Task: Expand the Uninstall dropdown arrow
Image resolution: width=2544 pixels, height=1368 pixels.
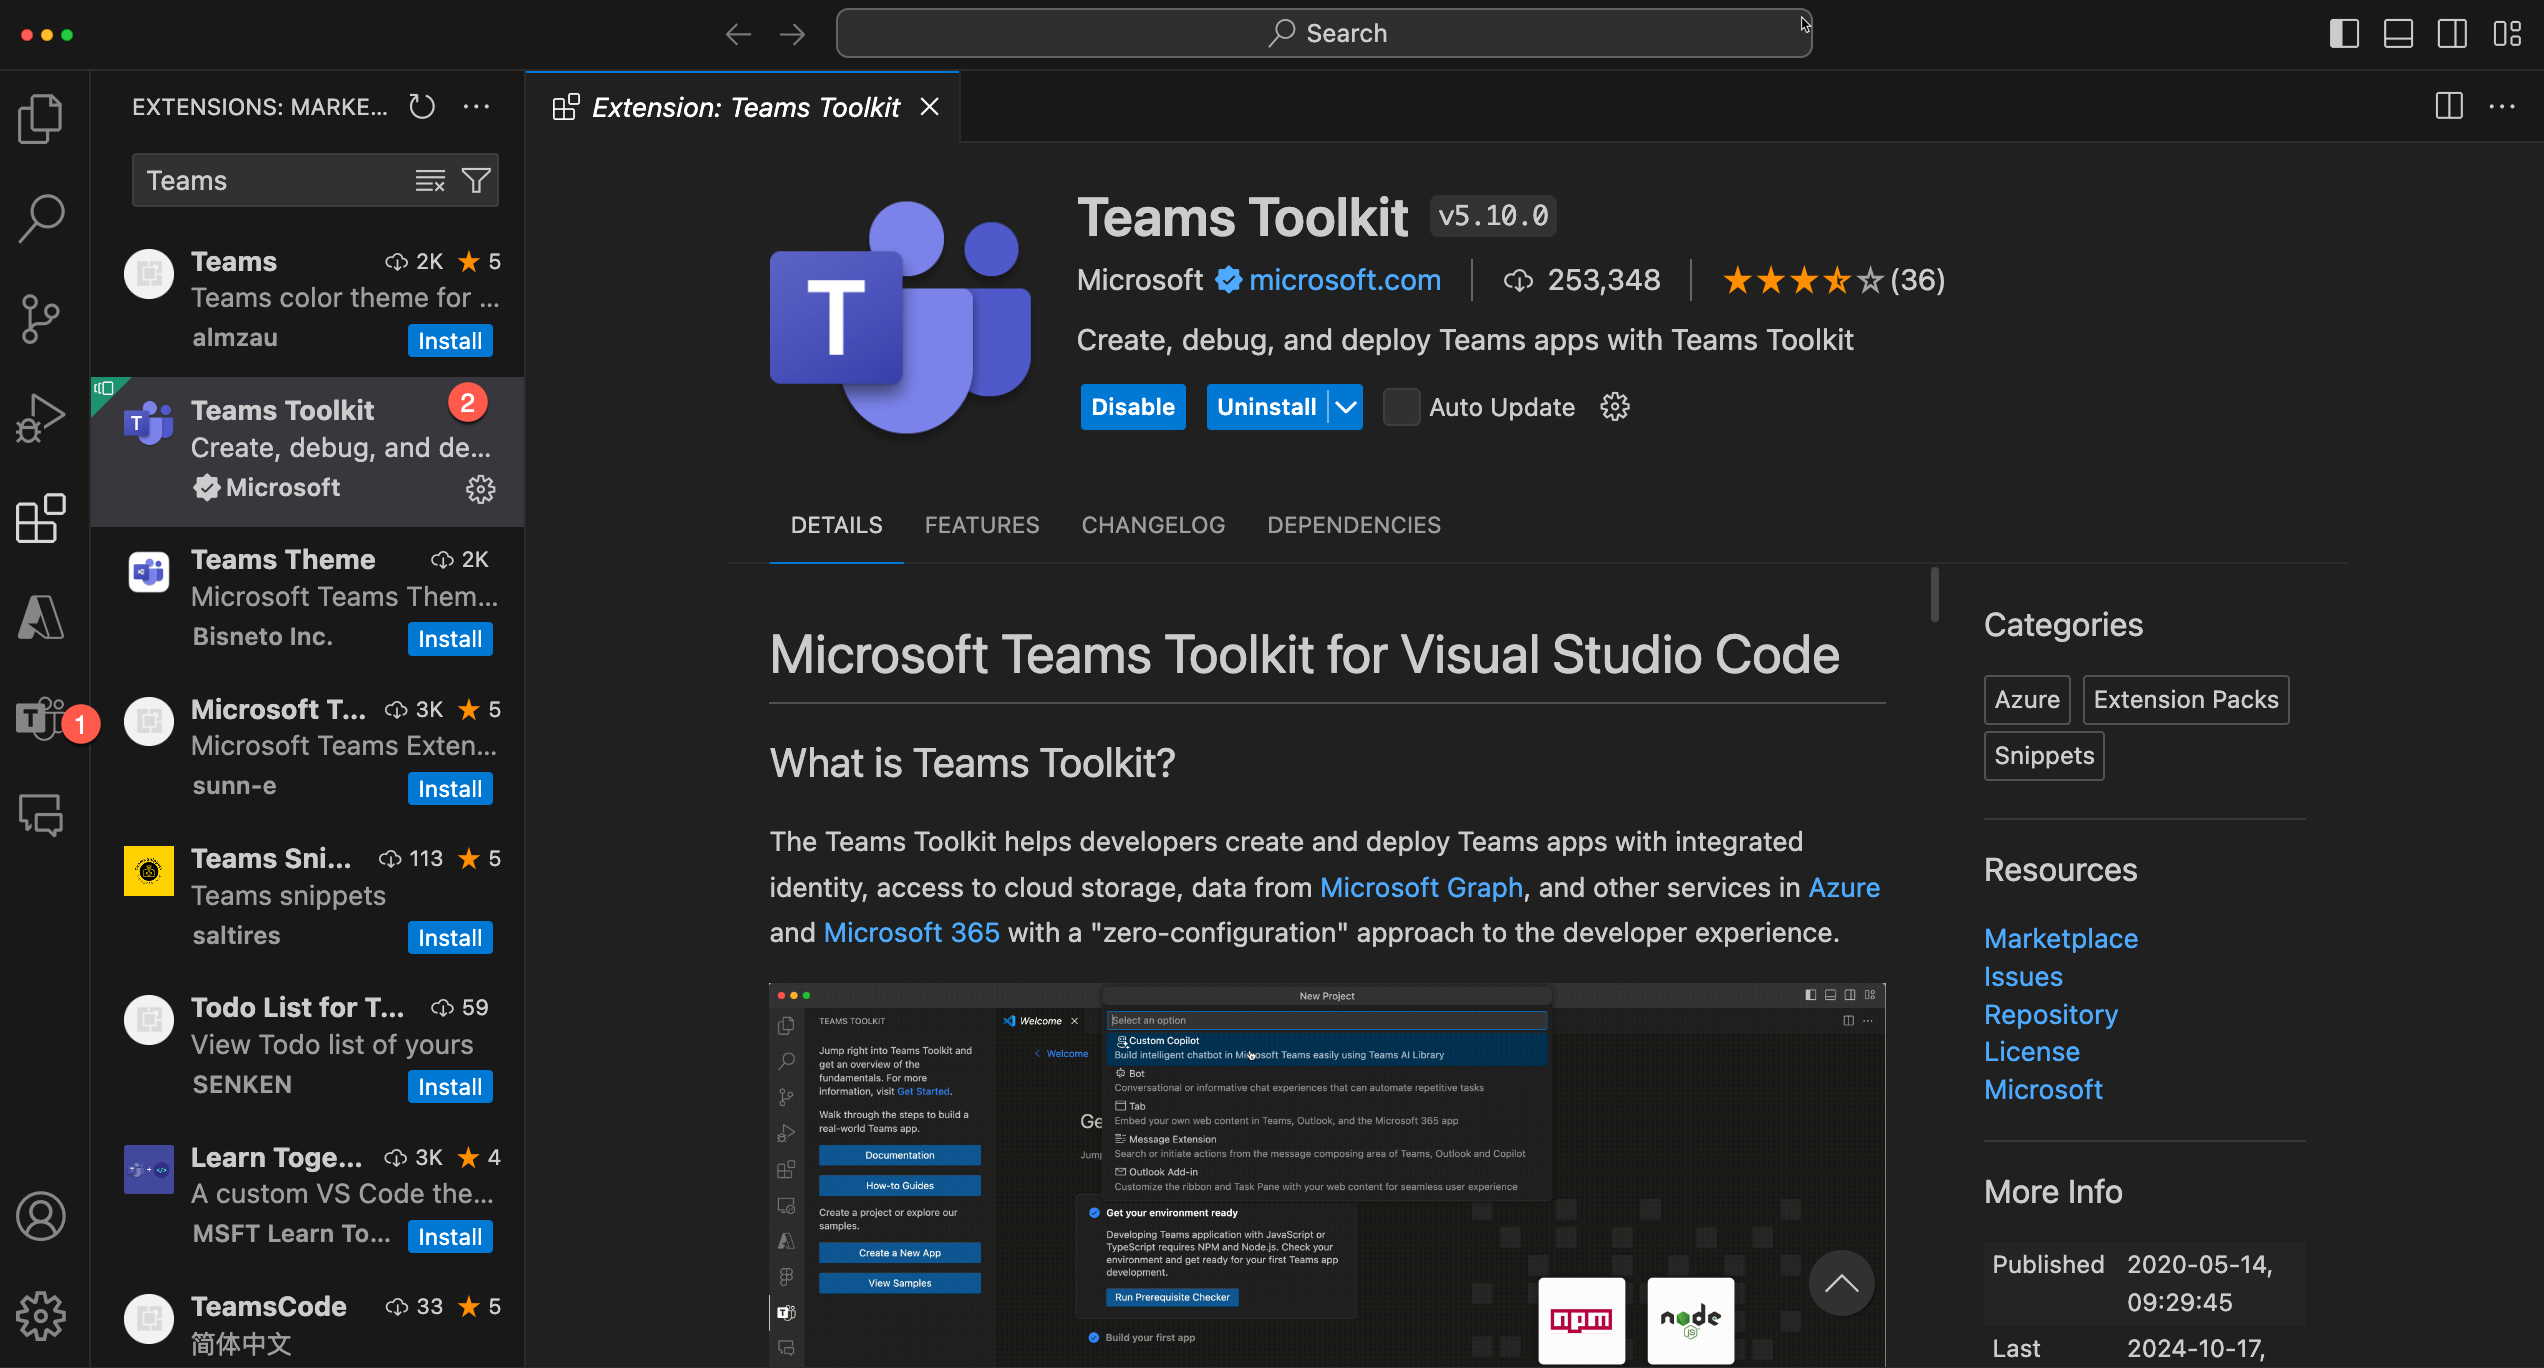Action: (x=1343, y=404)
